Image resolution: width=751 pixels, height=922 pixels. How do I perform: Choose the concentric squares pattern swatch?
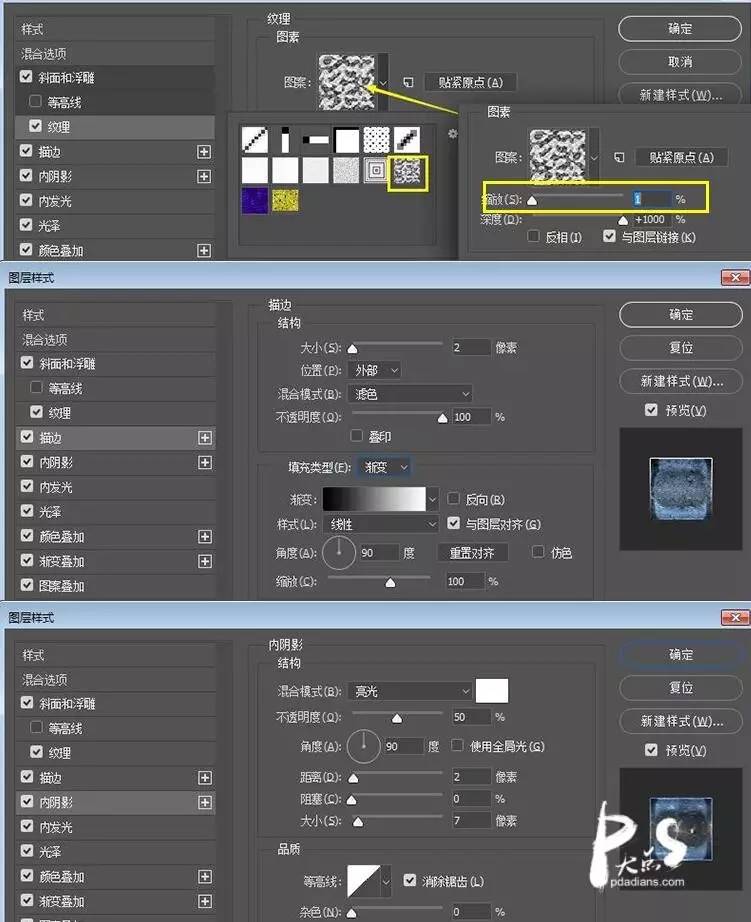[x=376, y=170]
